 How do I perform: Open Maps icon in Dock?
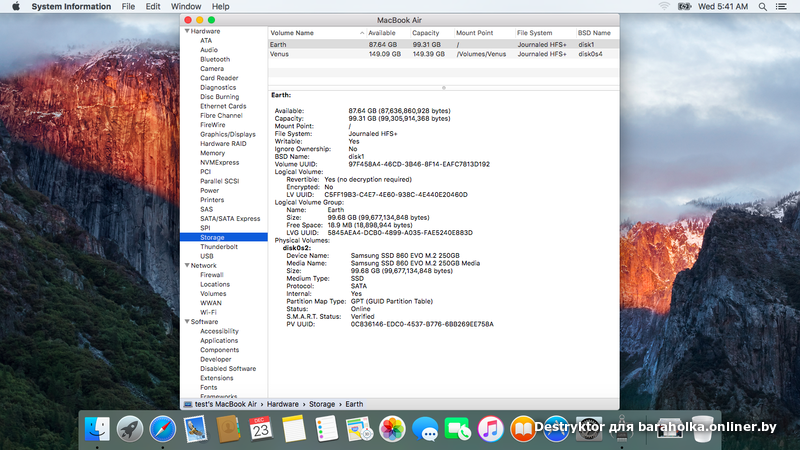coord(359,429)
